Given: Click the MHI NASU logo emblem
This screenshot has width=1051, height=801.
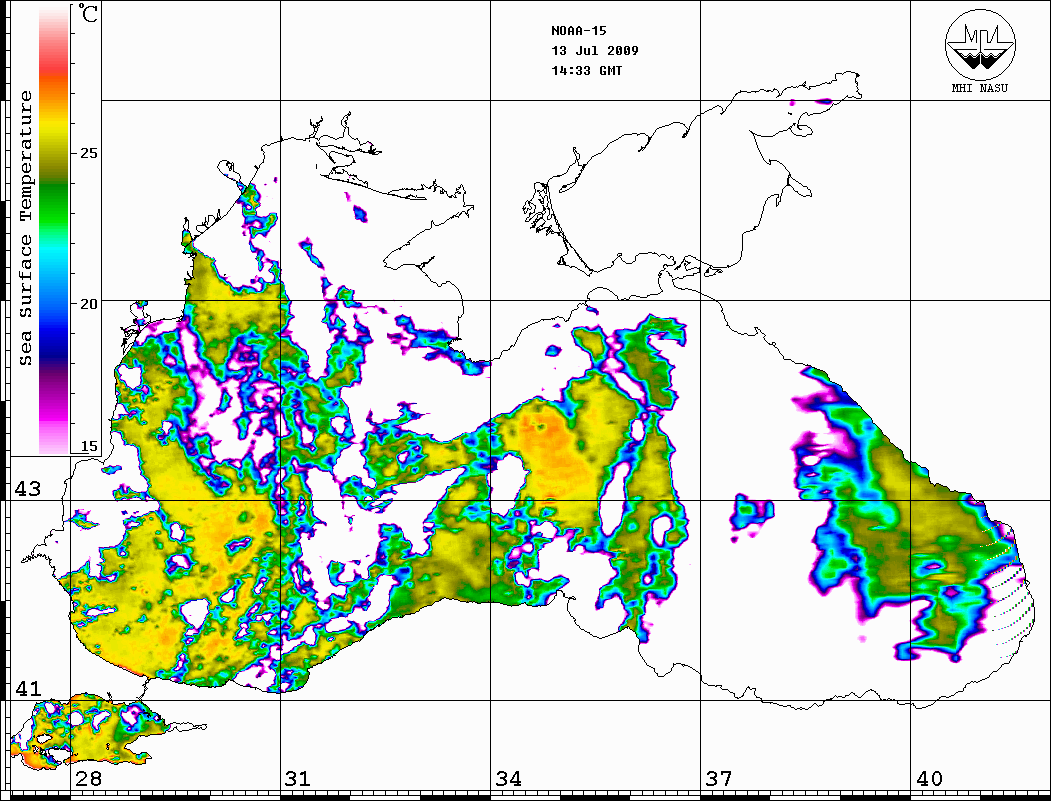Looking at the screenshot, I should tap(980, 44).
